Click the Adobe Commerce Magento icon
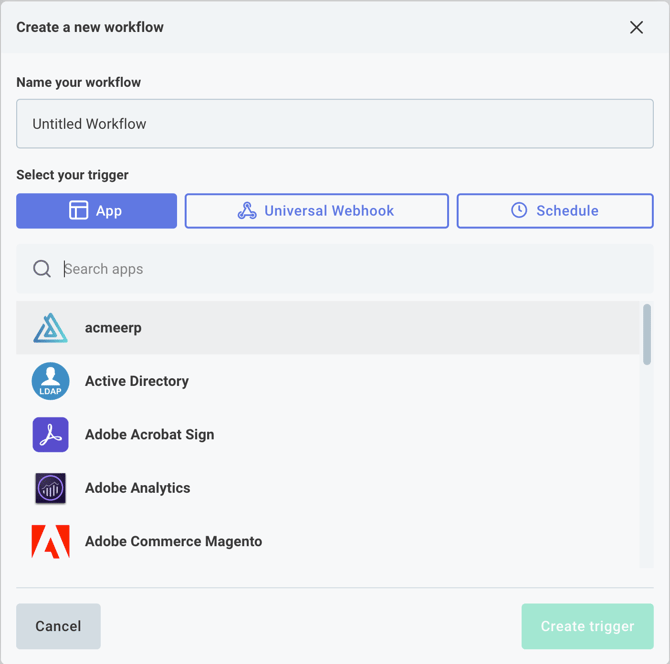This screenshot has height=664, width=670. pyautogui.click(x=50, y=542)
